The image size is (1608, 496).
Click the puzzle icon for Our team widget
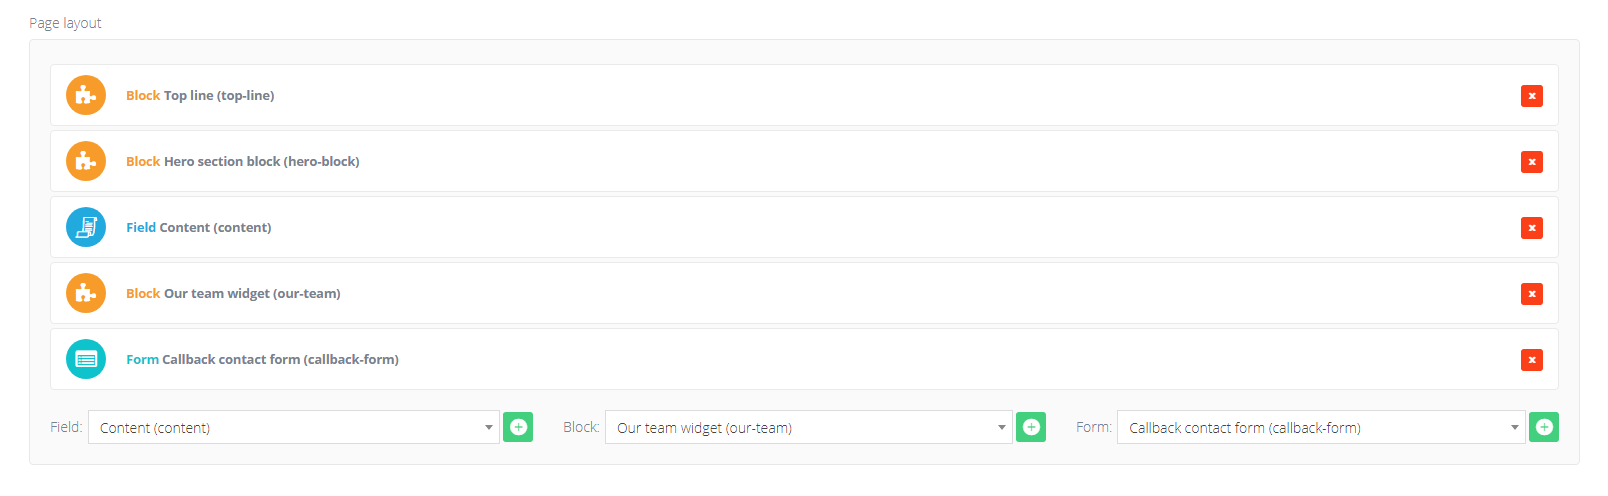[x=86, y=294]
